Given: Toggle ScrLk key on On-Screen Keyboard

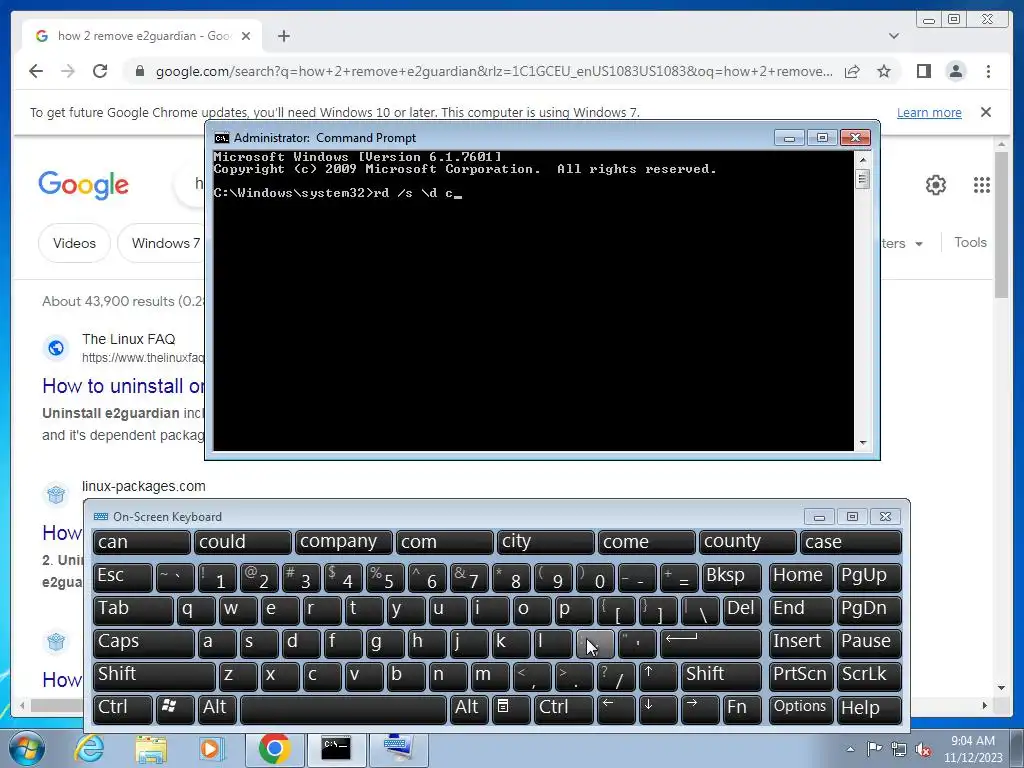Looking at the screenshot, I should pos(869,676).
